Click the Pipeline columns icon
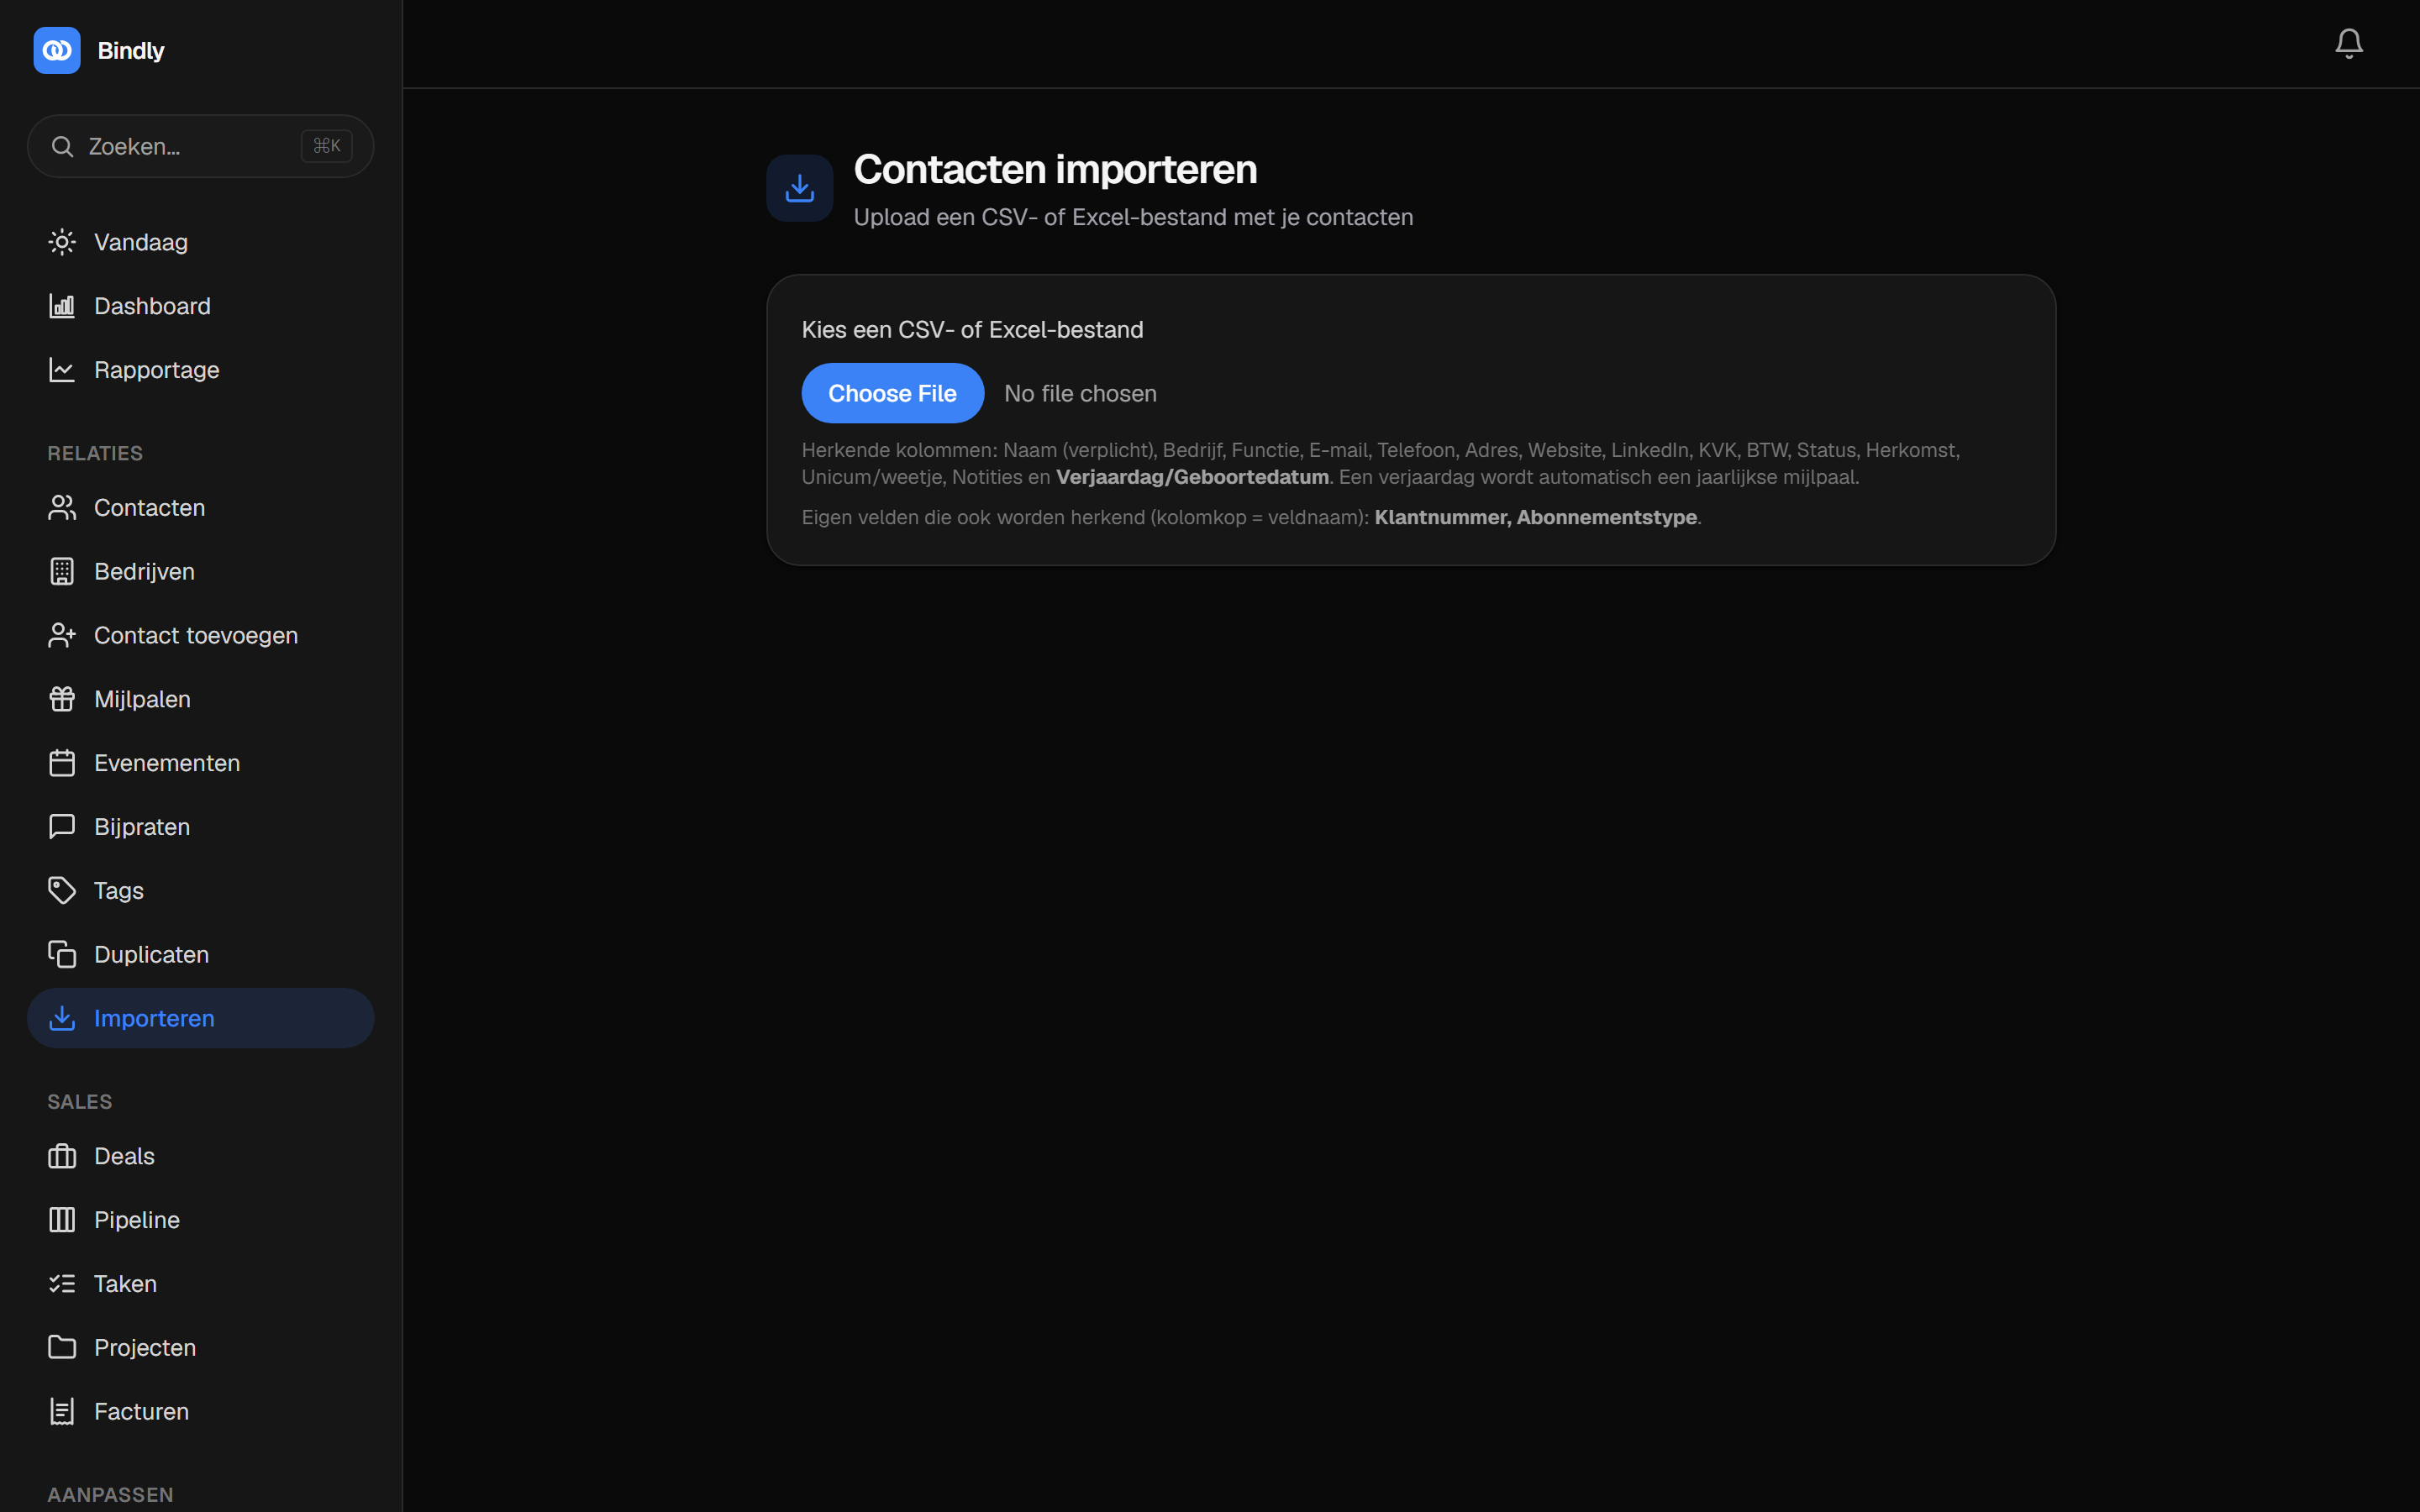 [x=62, y=1220]
